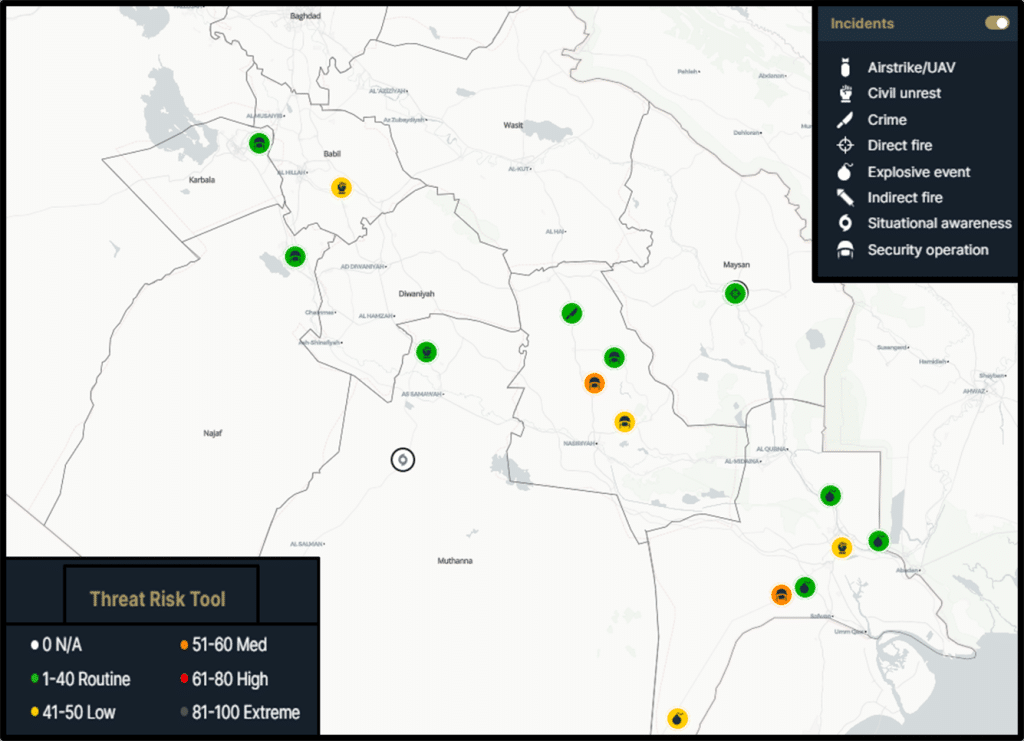Open the white situational awareness map marker
This screenshot has width=1024, height=741.
[402, 460]
